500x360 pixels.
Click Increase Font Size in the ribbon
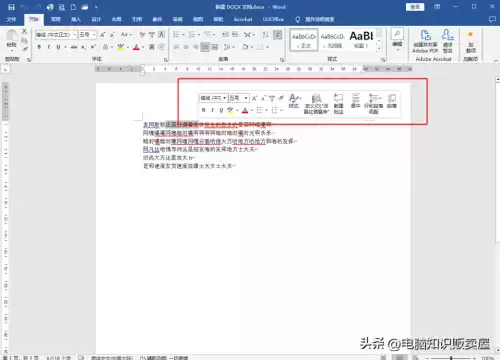[103, 35]
